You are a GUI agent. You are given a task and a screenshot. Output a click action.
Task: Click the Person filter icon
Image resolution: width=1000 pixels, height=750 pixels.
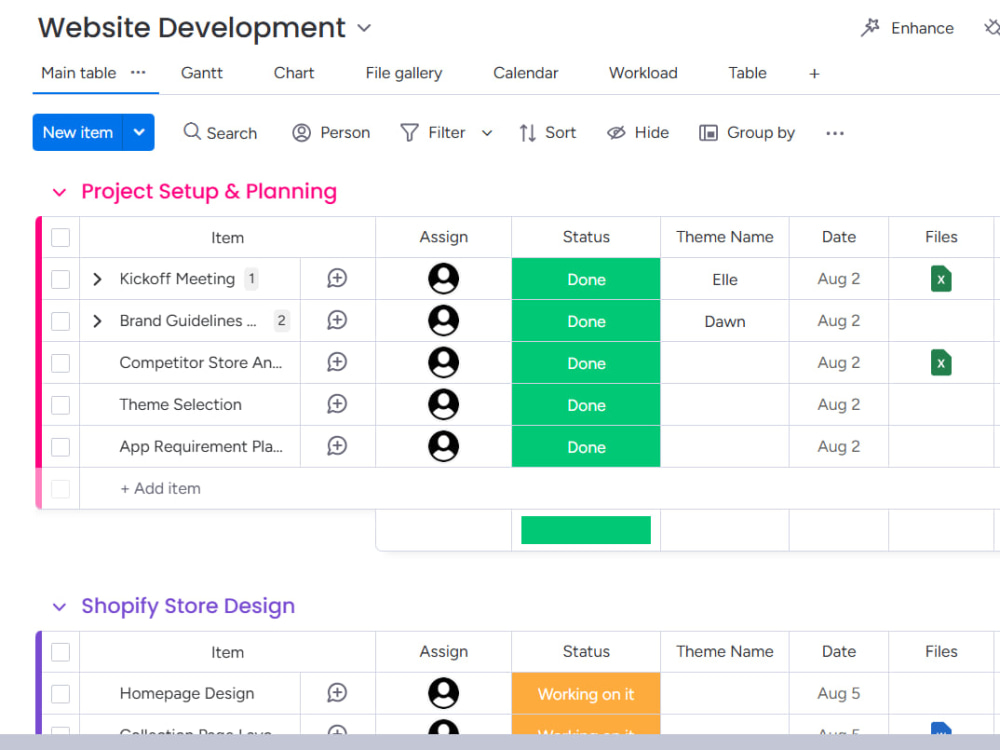point(301,133)
